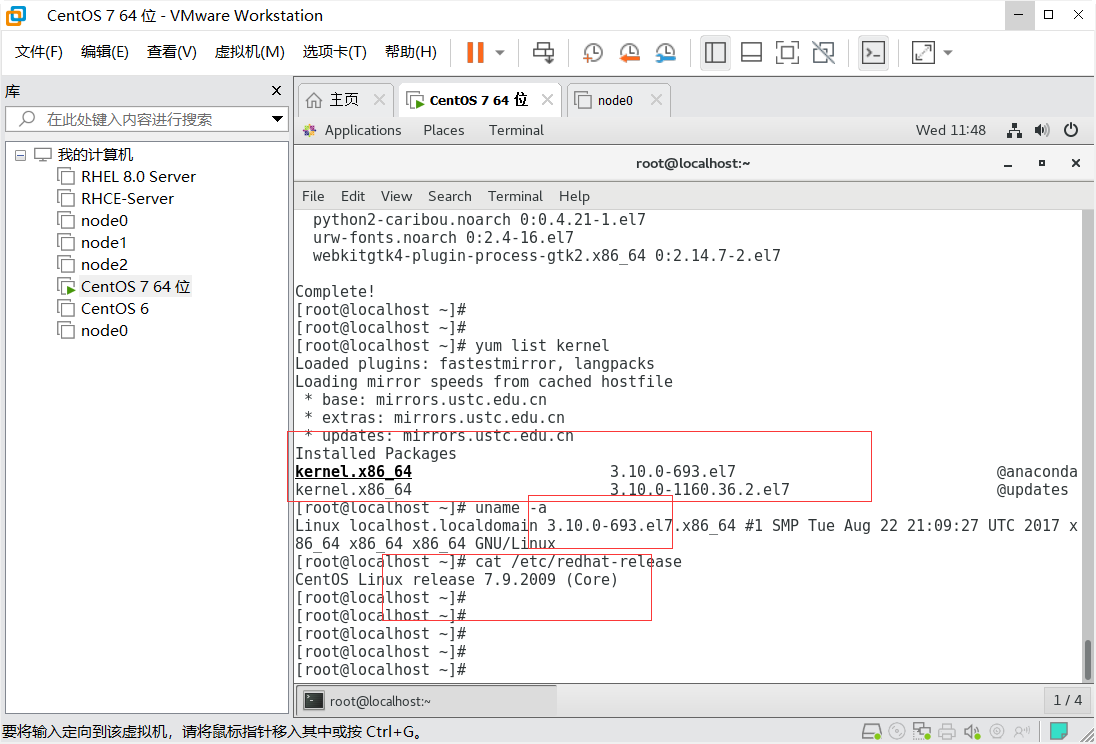Click the virtual network adapter status icon
The image size is (1096, 744).
point(924,731)
